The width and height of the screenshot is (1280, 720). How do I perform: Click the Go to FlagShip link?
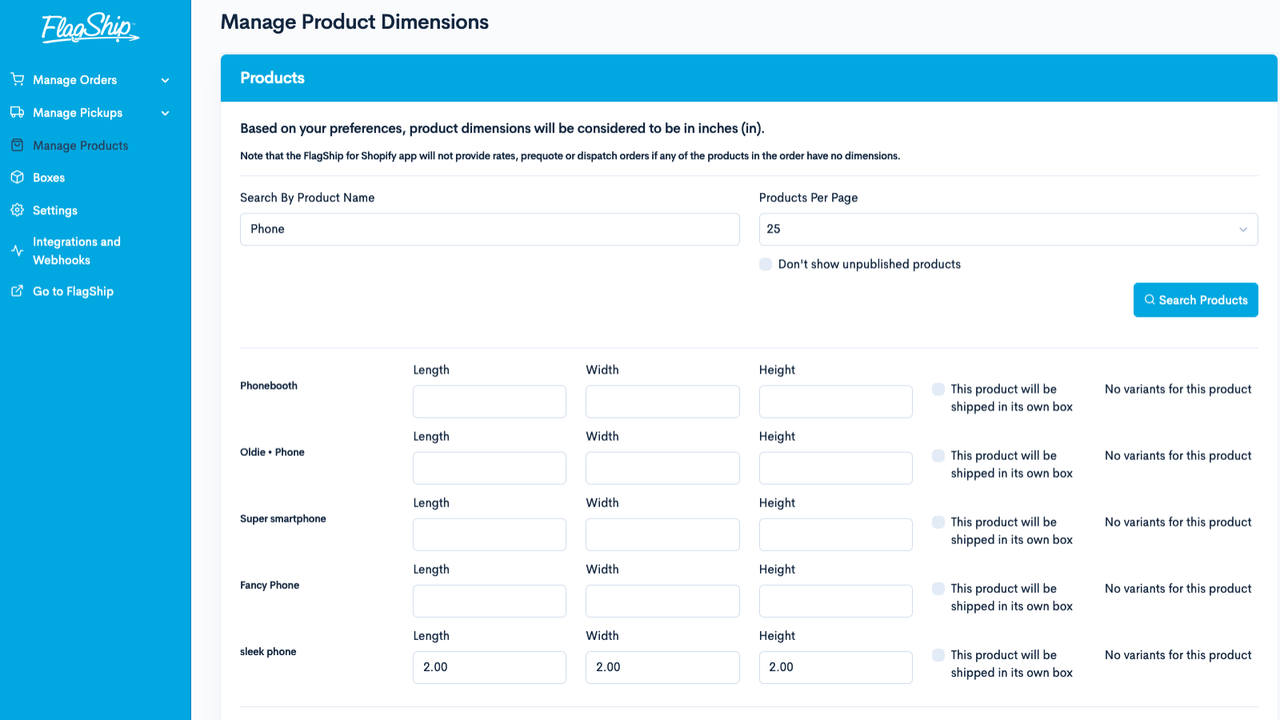click(73, 291)
